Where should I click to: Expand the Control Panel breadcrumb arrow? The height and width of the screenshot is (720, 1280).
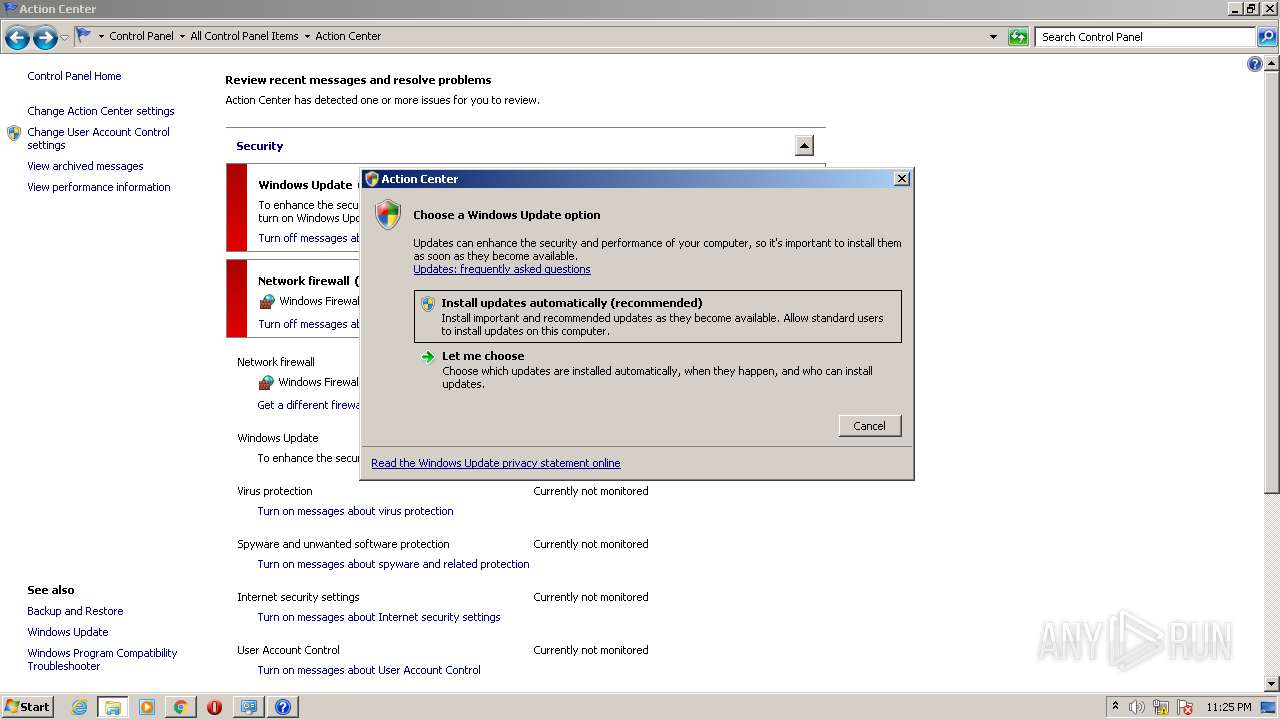coord(182,36)
